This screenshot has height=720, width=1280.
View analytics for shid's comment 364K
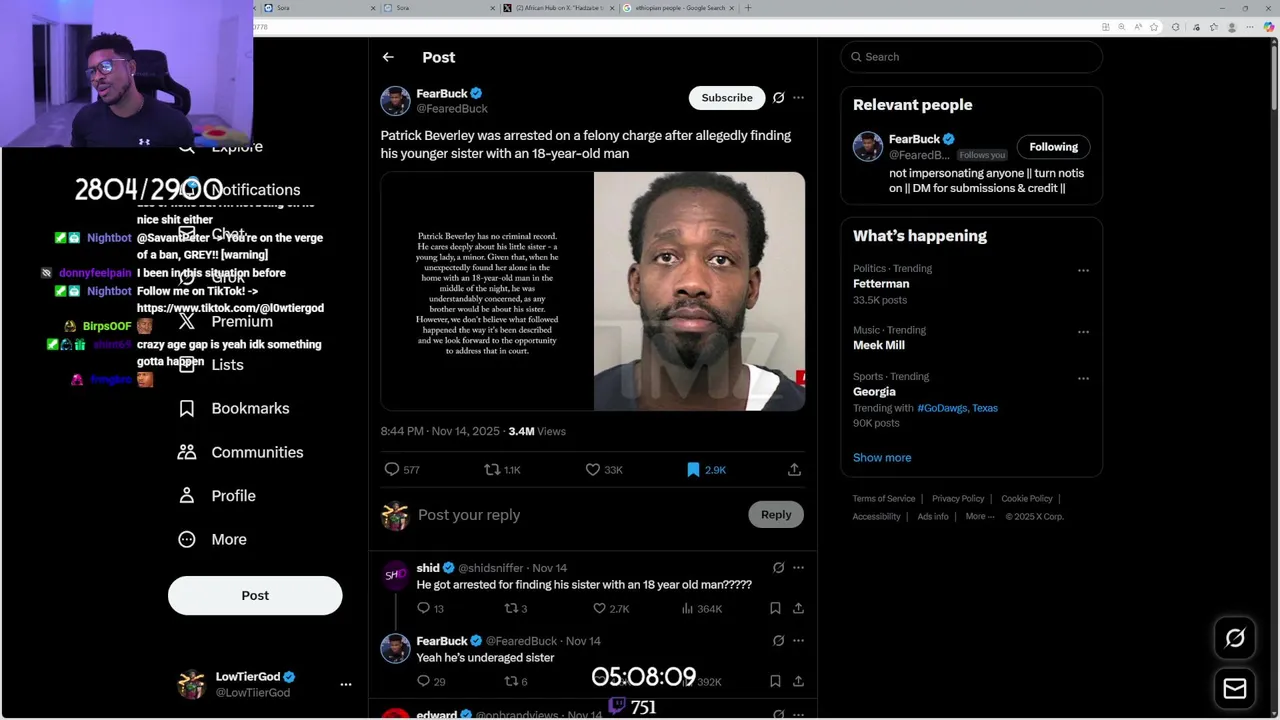click(702, 608)
